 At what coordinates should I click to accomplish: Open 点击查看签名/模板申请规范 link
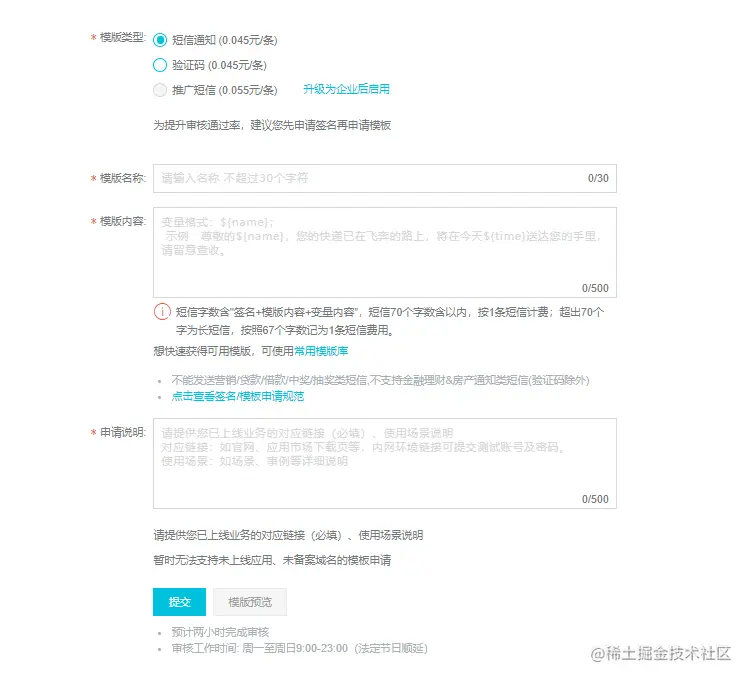tap(238, 396)
